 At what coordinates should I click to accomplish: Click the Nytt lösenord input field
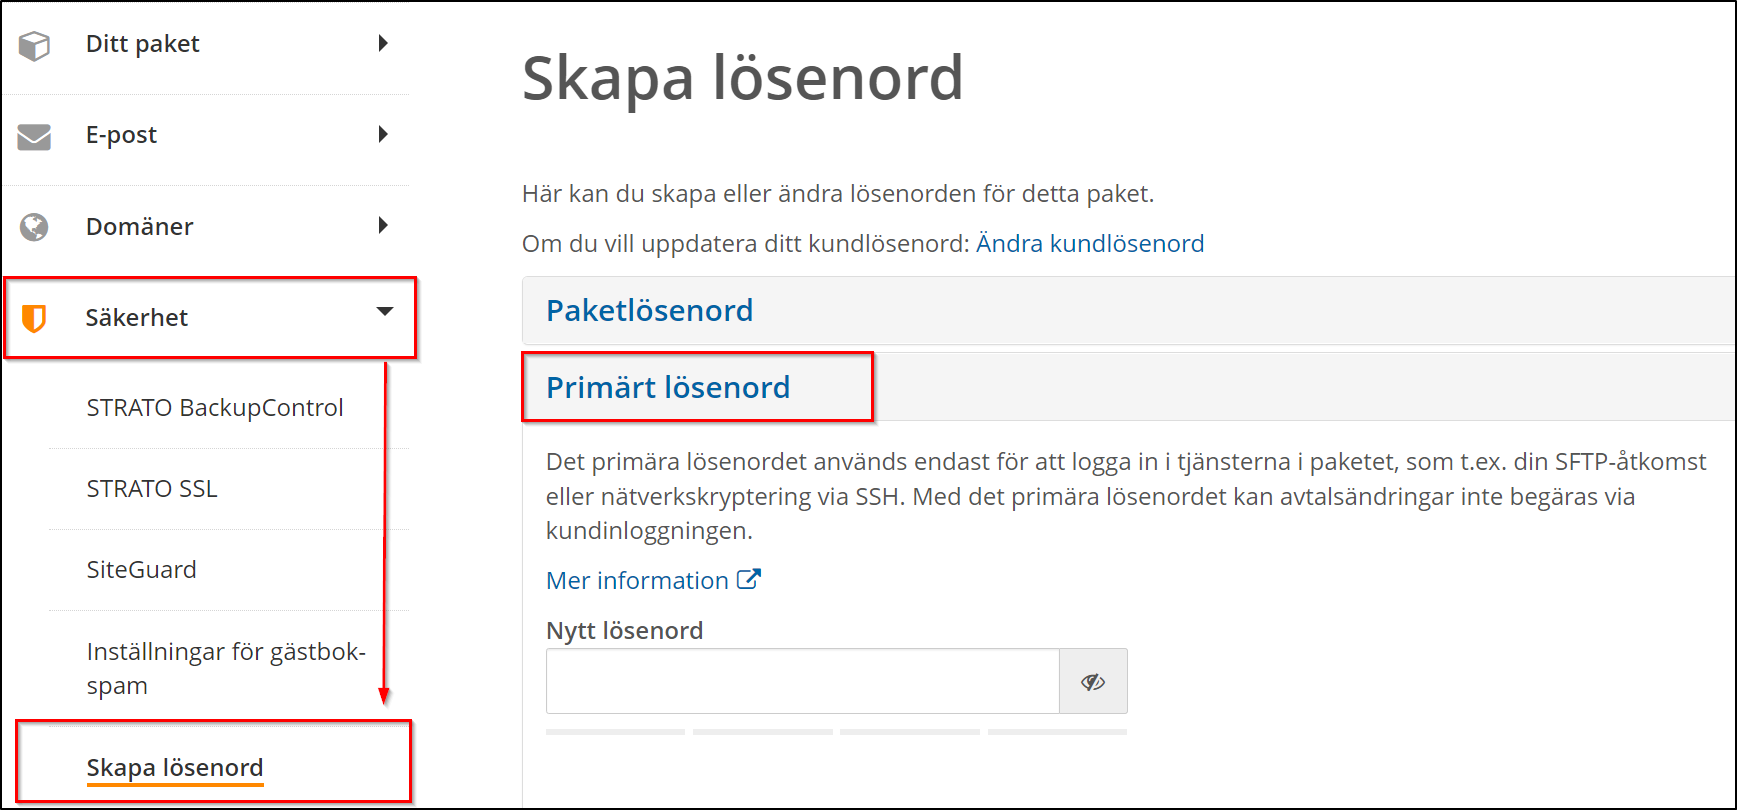(x=800, y=681)
